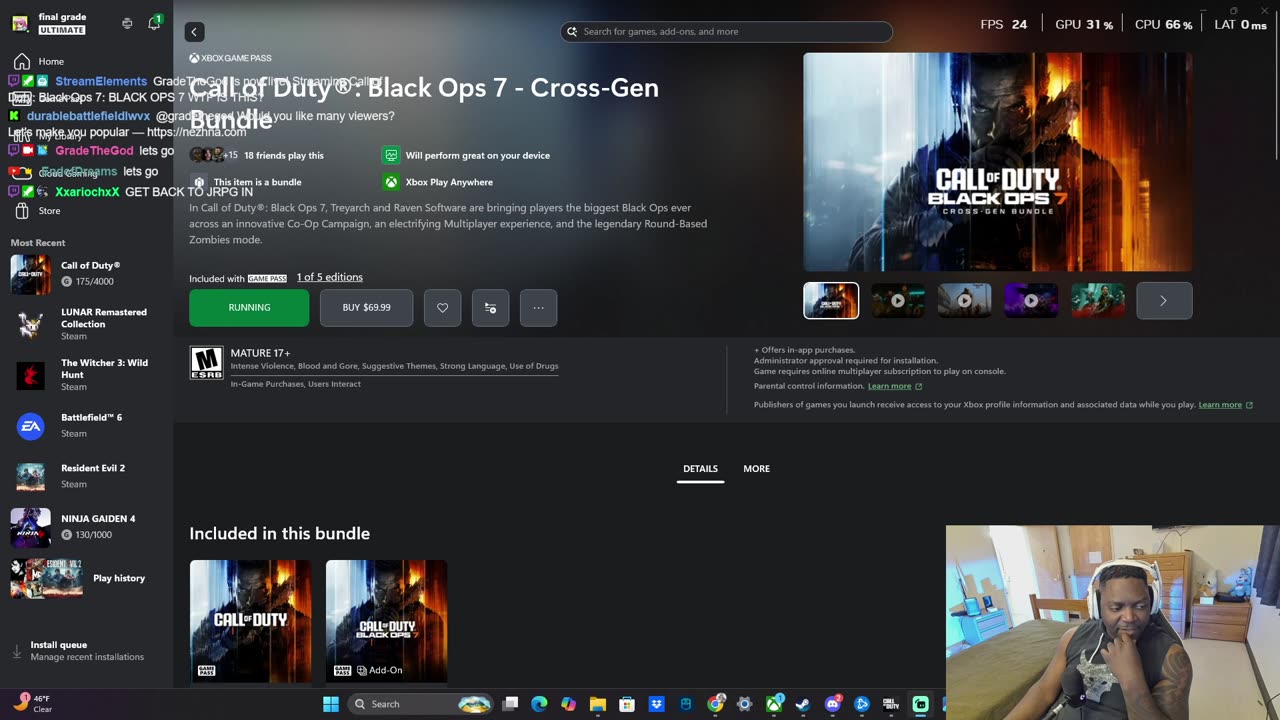Viewport: 1280px width, 720px height.
Task: Open Resident Evil 2 in sidebar
Action: point(86,476)
